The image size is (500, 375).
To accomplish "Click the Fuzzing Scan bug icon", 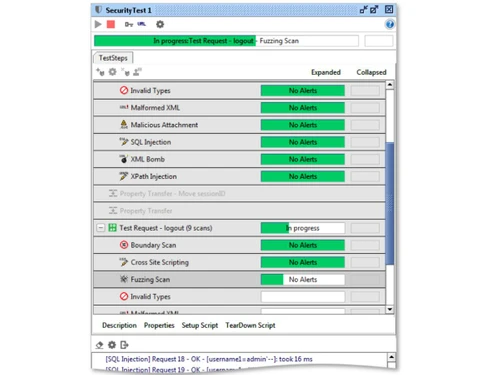I will 124,279.
